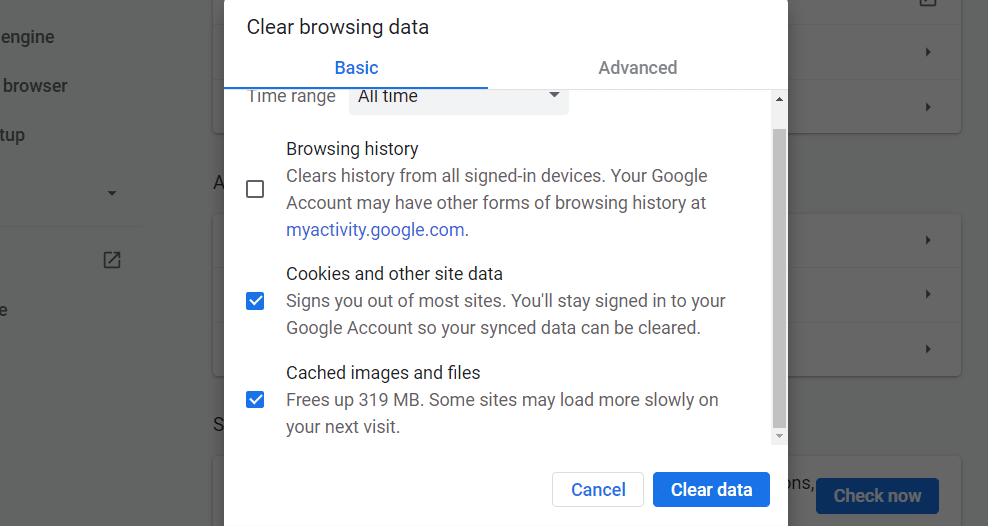Click the topmost right-pointing arrow in background settings
Screen dimensions: 988x526
928,52
